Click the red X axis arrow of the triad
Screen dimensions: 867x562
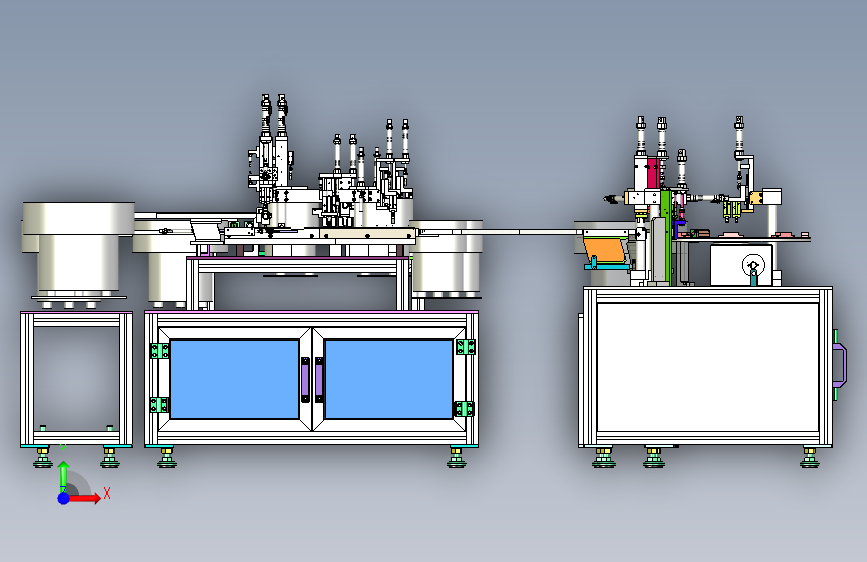coord(84,498)
